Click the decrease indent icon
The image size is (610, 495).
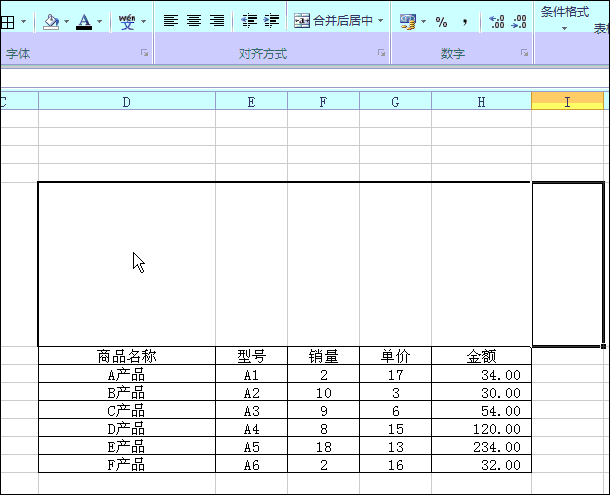(249, 20)
